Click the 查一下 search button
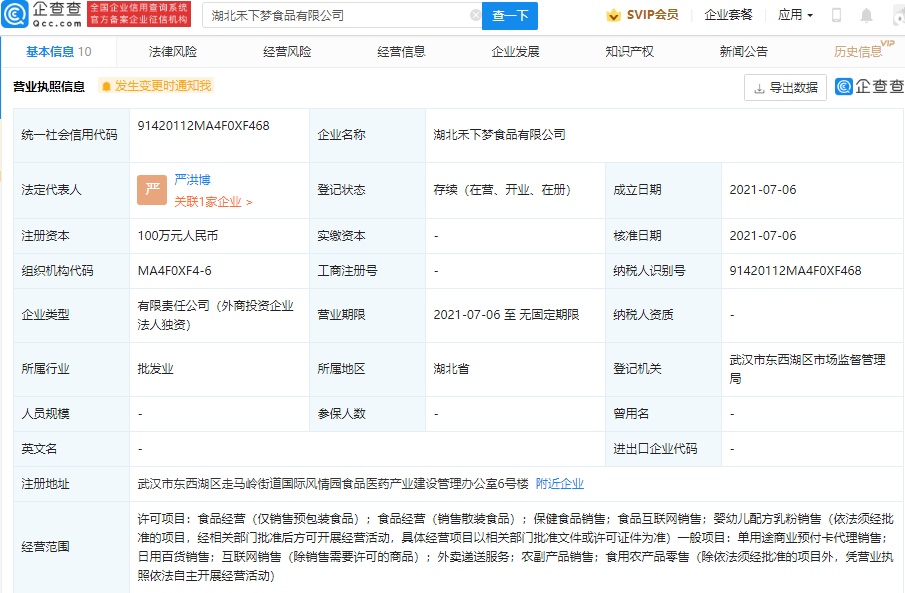Viewport: 905px width, 593px height. [510, 16]
